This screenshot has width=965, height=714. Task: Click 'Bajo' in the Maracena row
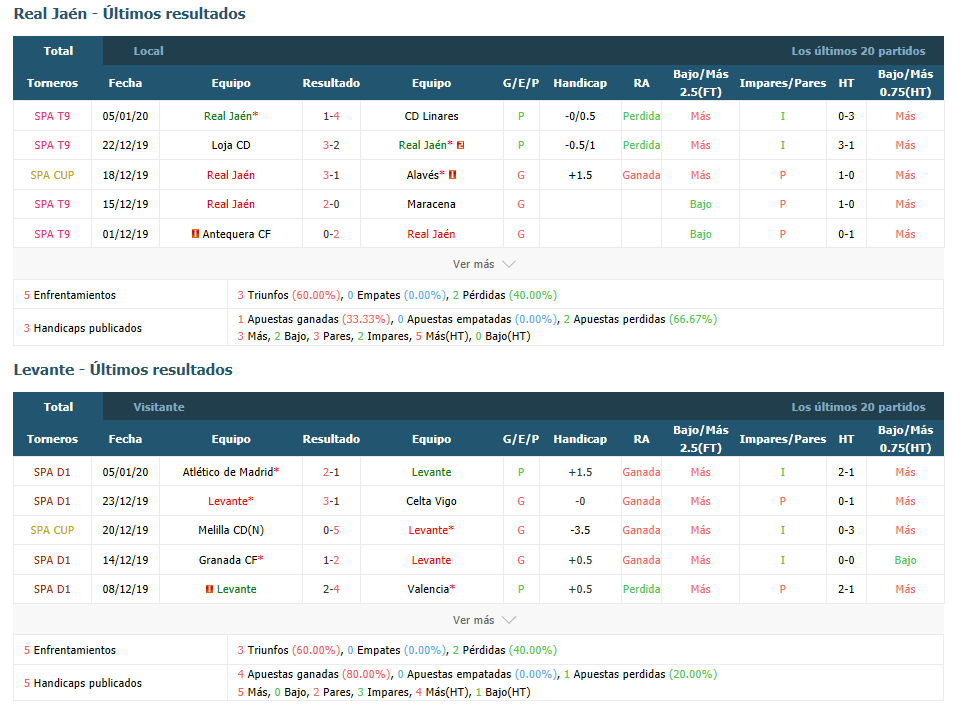(700, 204)
